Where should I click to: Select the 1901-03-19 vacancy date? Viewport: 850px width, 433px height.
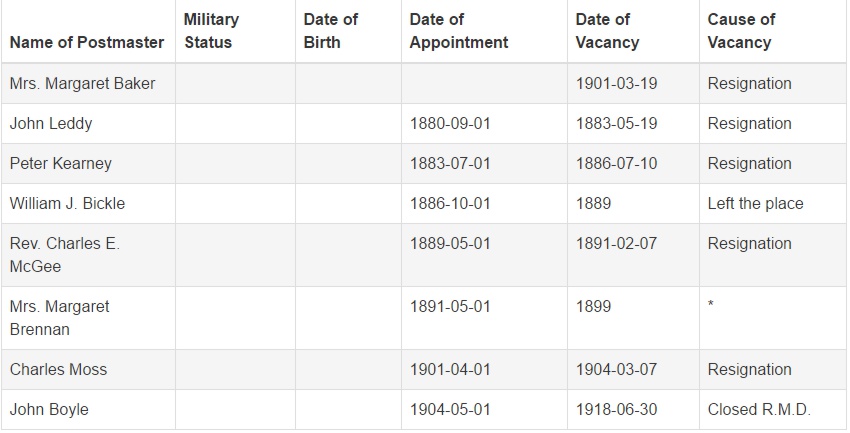(x=616, y=83)
